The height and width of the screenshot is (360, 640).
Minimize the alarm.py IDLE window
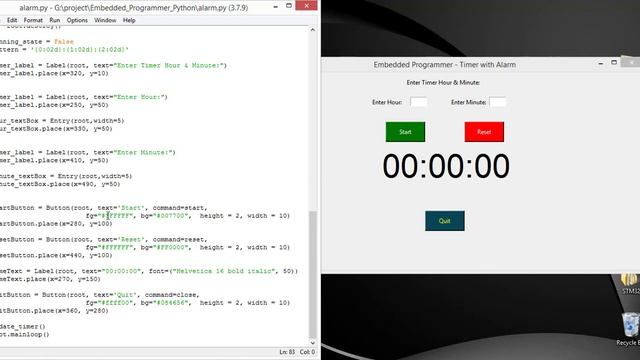276,7
